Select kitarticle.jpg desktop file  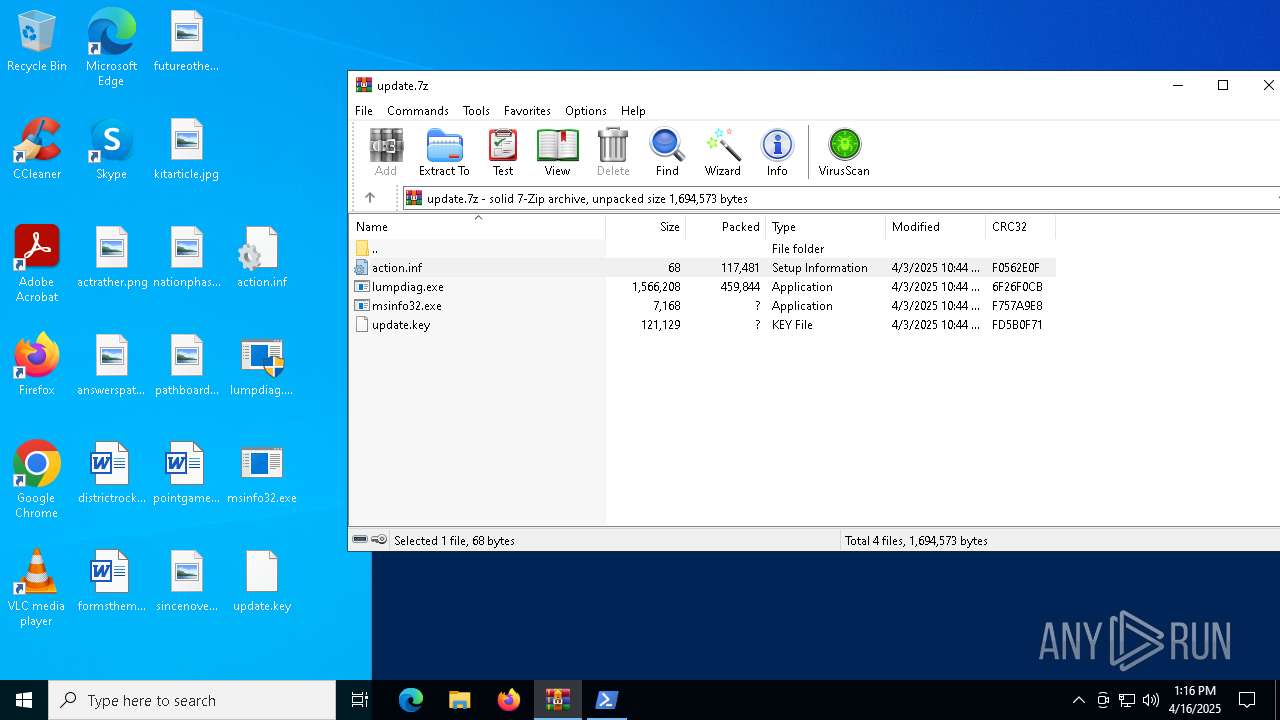tap(187, 149)
